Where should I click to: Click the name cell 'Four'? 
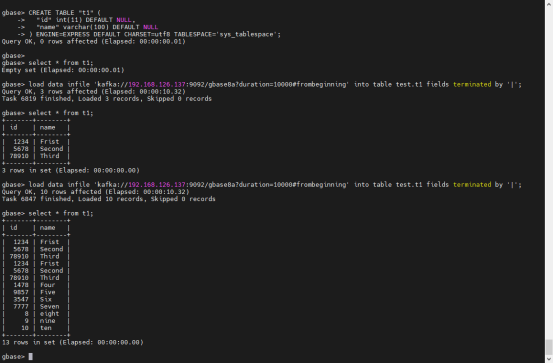[x=47, y=285]
